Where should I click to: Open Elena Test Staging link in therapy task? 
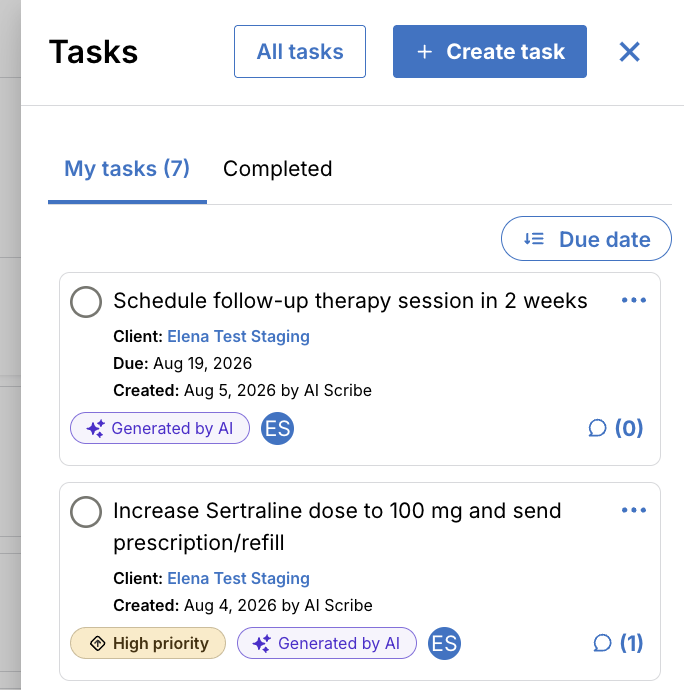pos(239,337)
